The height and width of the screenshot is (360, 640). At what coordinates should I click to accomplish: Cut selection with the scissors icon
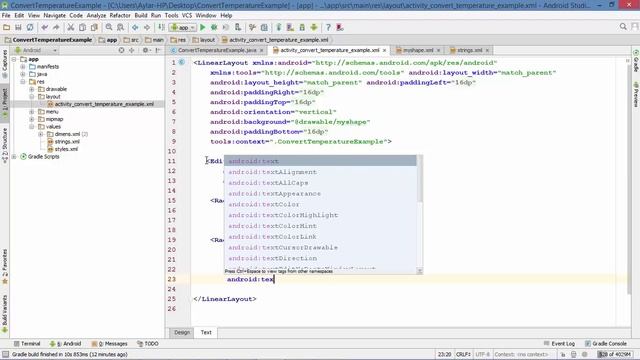(71, 27)
